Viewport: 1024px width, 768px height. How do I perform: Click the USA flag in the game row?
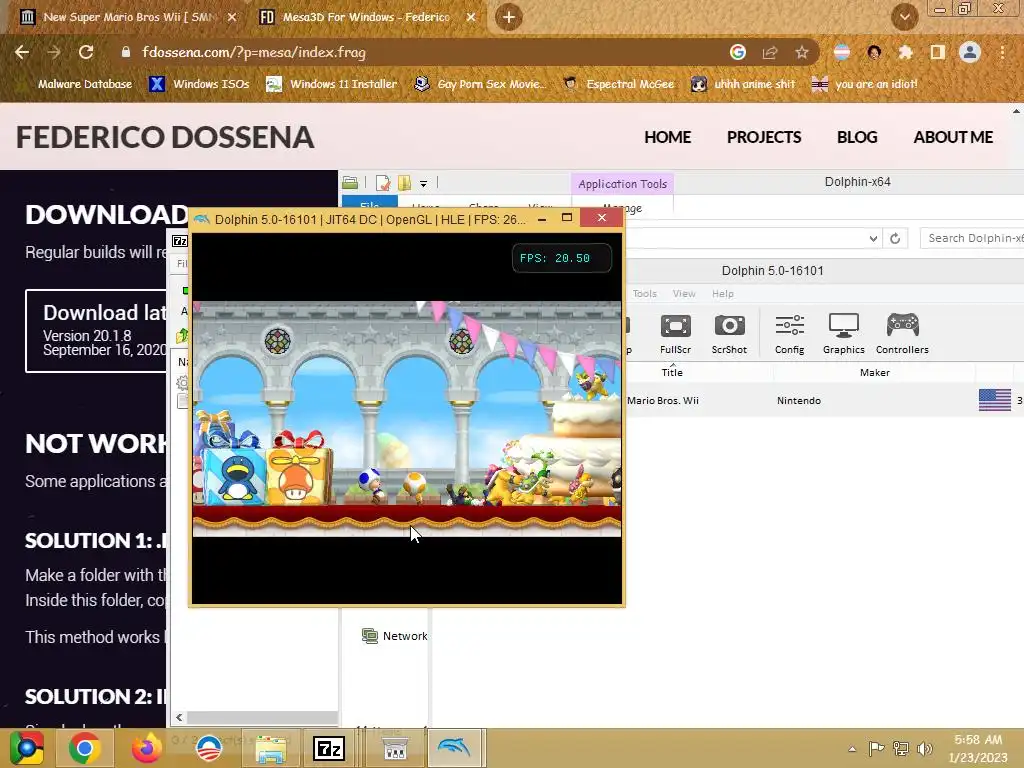(x=995, y=400)
